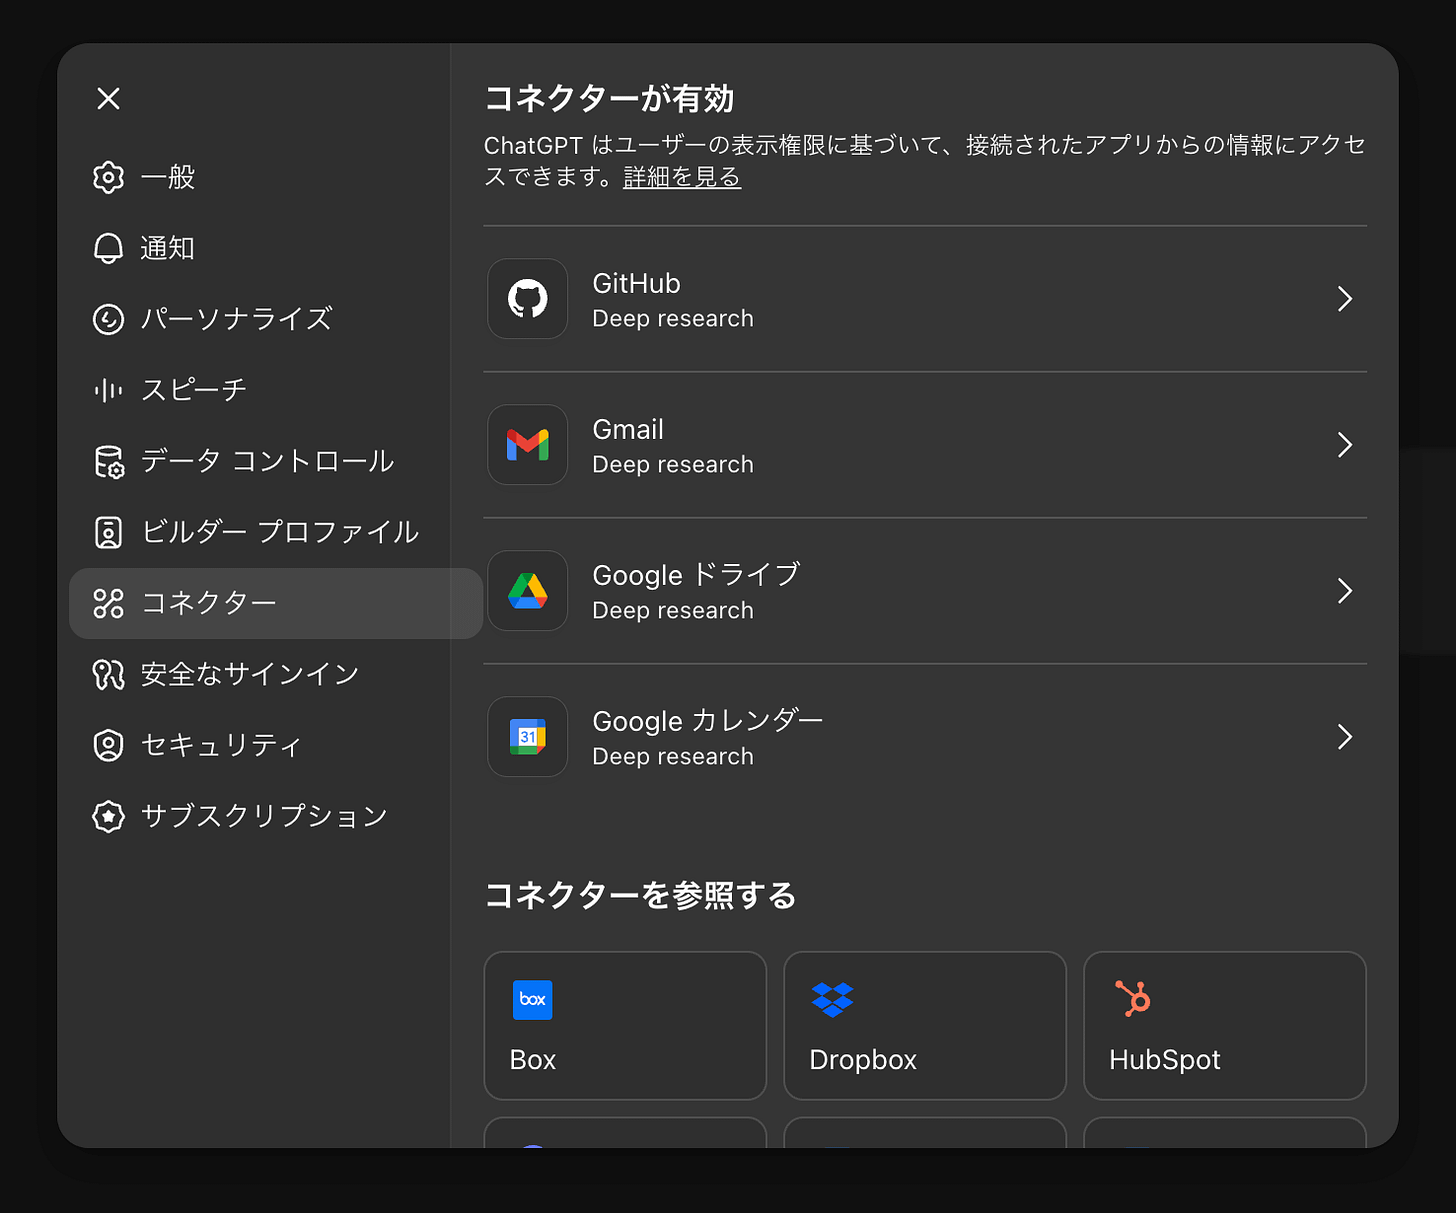Click the Gmail logo icon
Viewport: 1456px width, 1213px height.
527,444
